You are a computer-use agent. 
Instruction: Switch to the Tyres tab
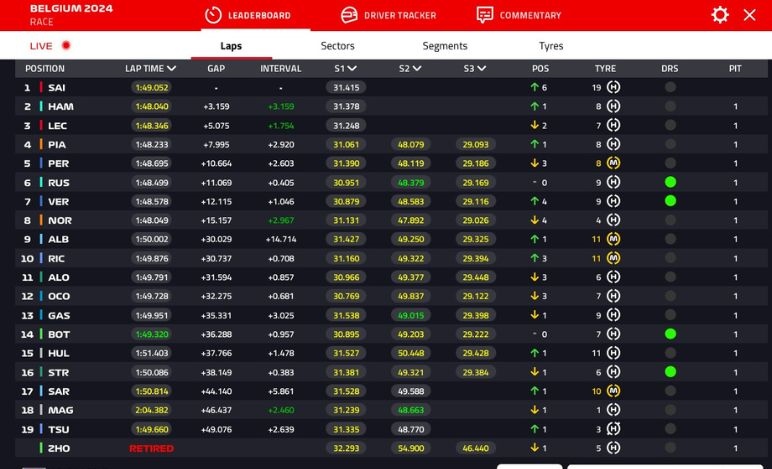[551, 46]
